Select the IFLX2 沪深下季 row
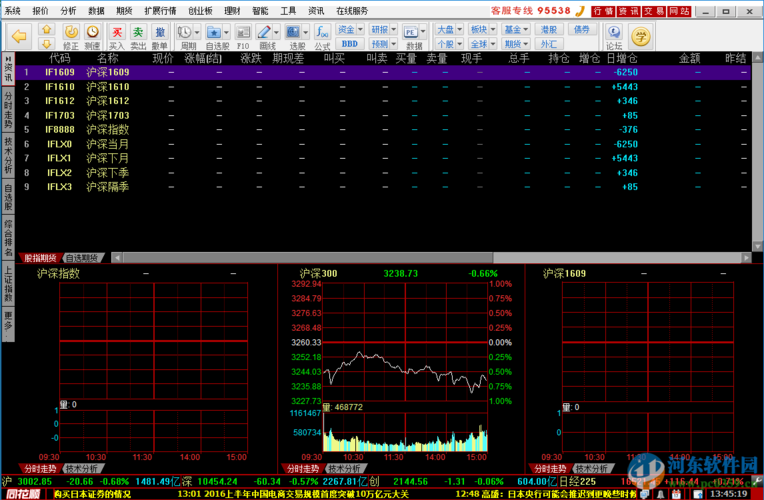The width and height of the screenshot is (764, 500). click(x=383, y=173)
